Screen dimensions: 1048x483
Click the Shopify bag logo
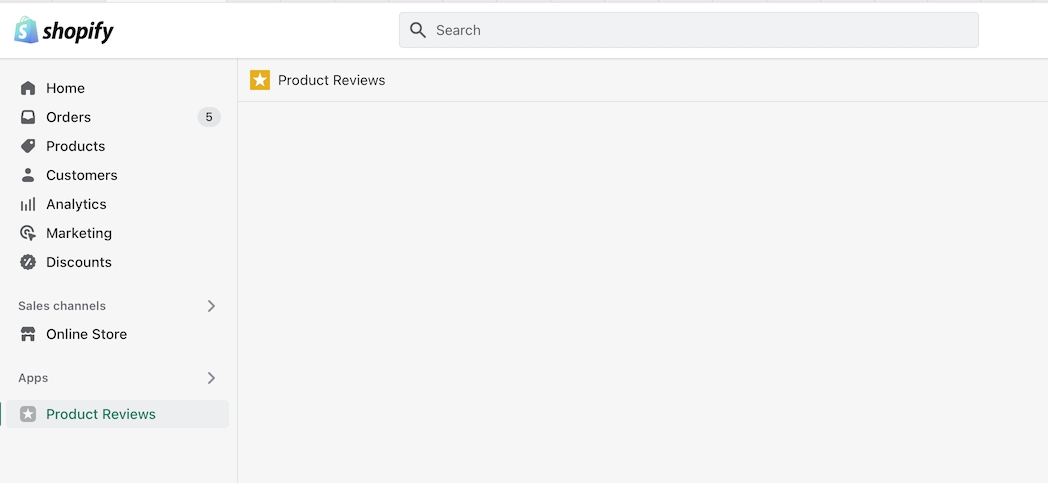point(26,30)
